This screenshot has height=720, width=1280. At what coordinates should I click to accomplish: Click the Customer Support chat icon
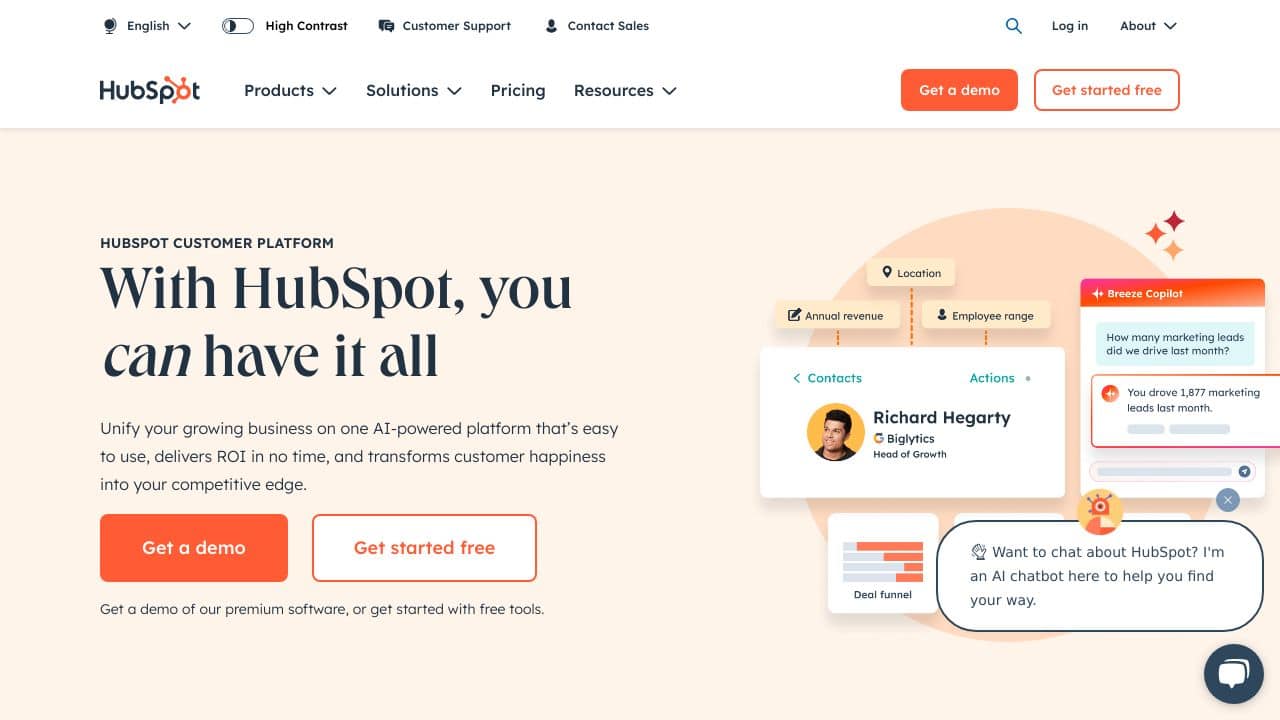386,26
